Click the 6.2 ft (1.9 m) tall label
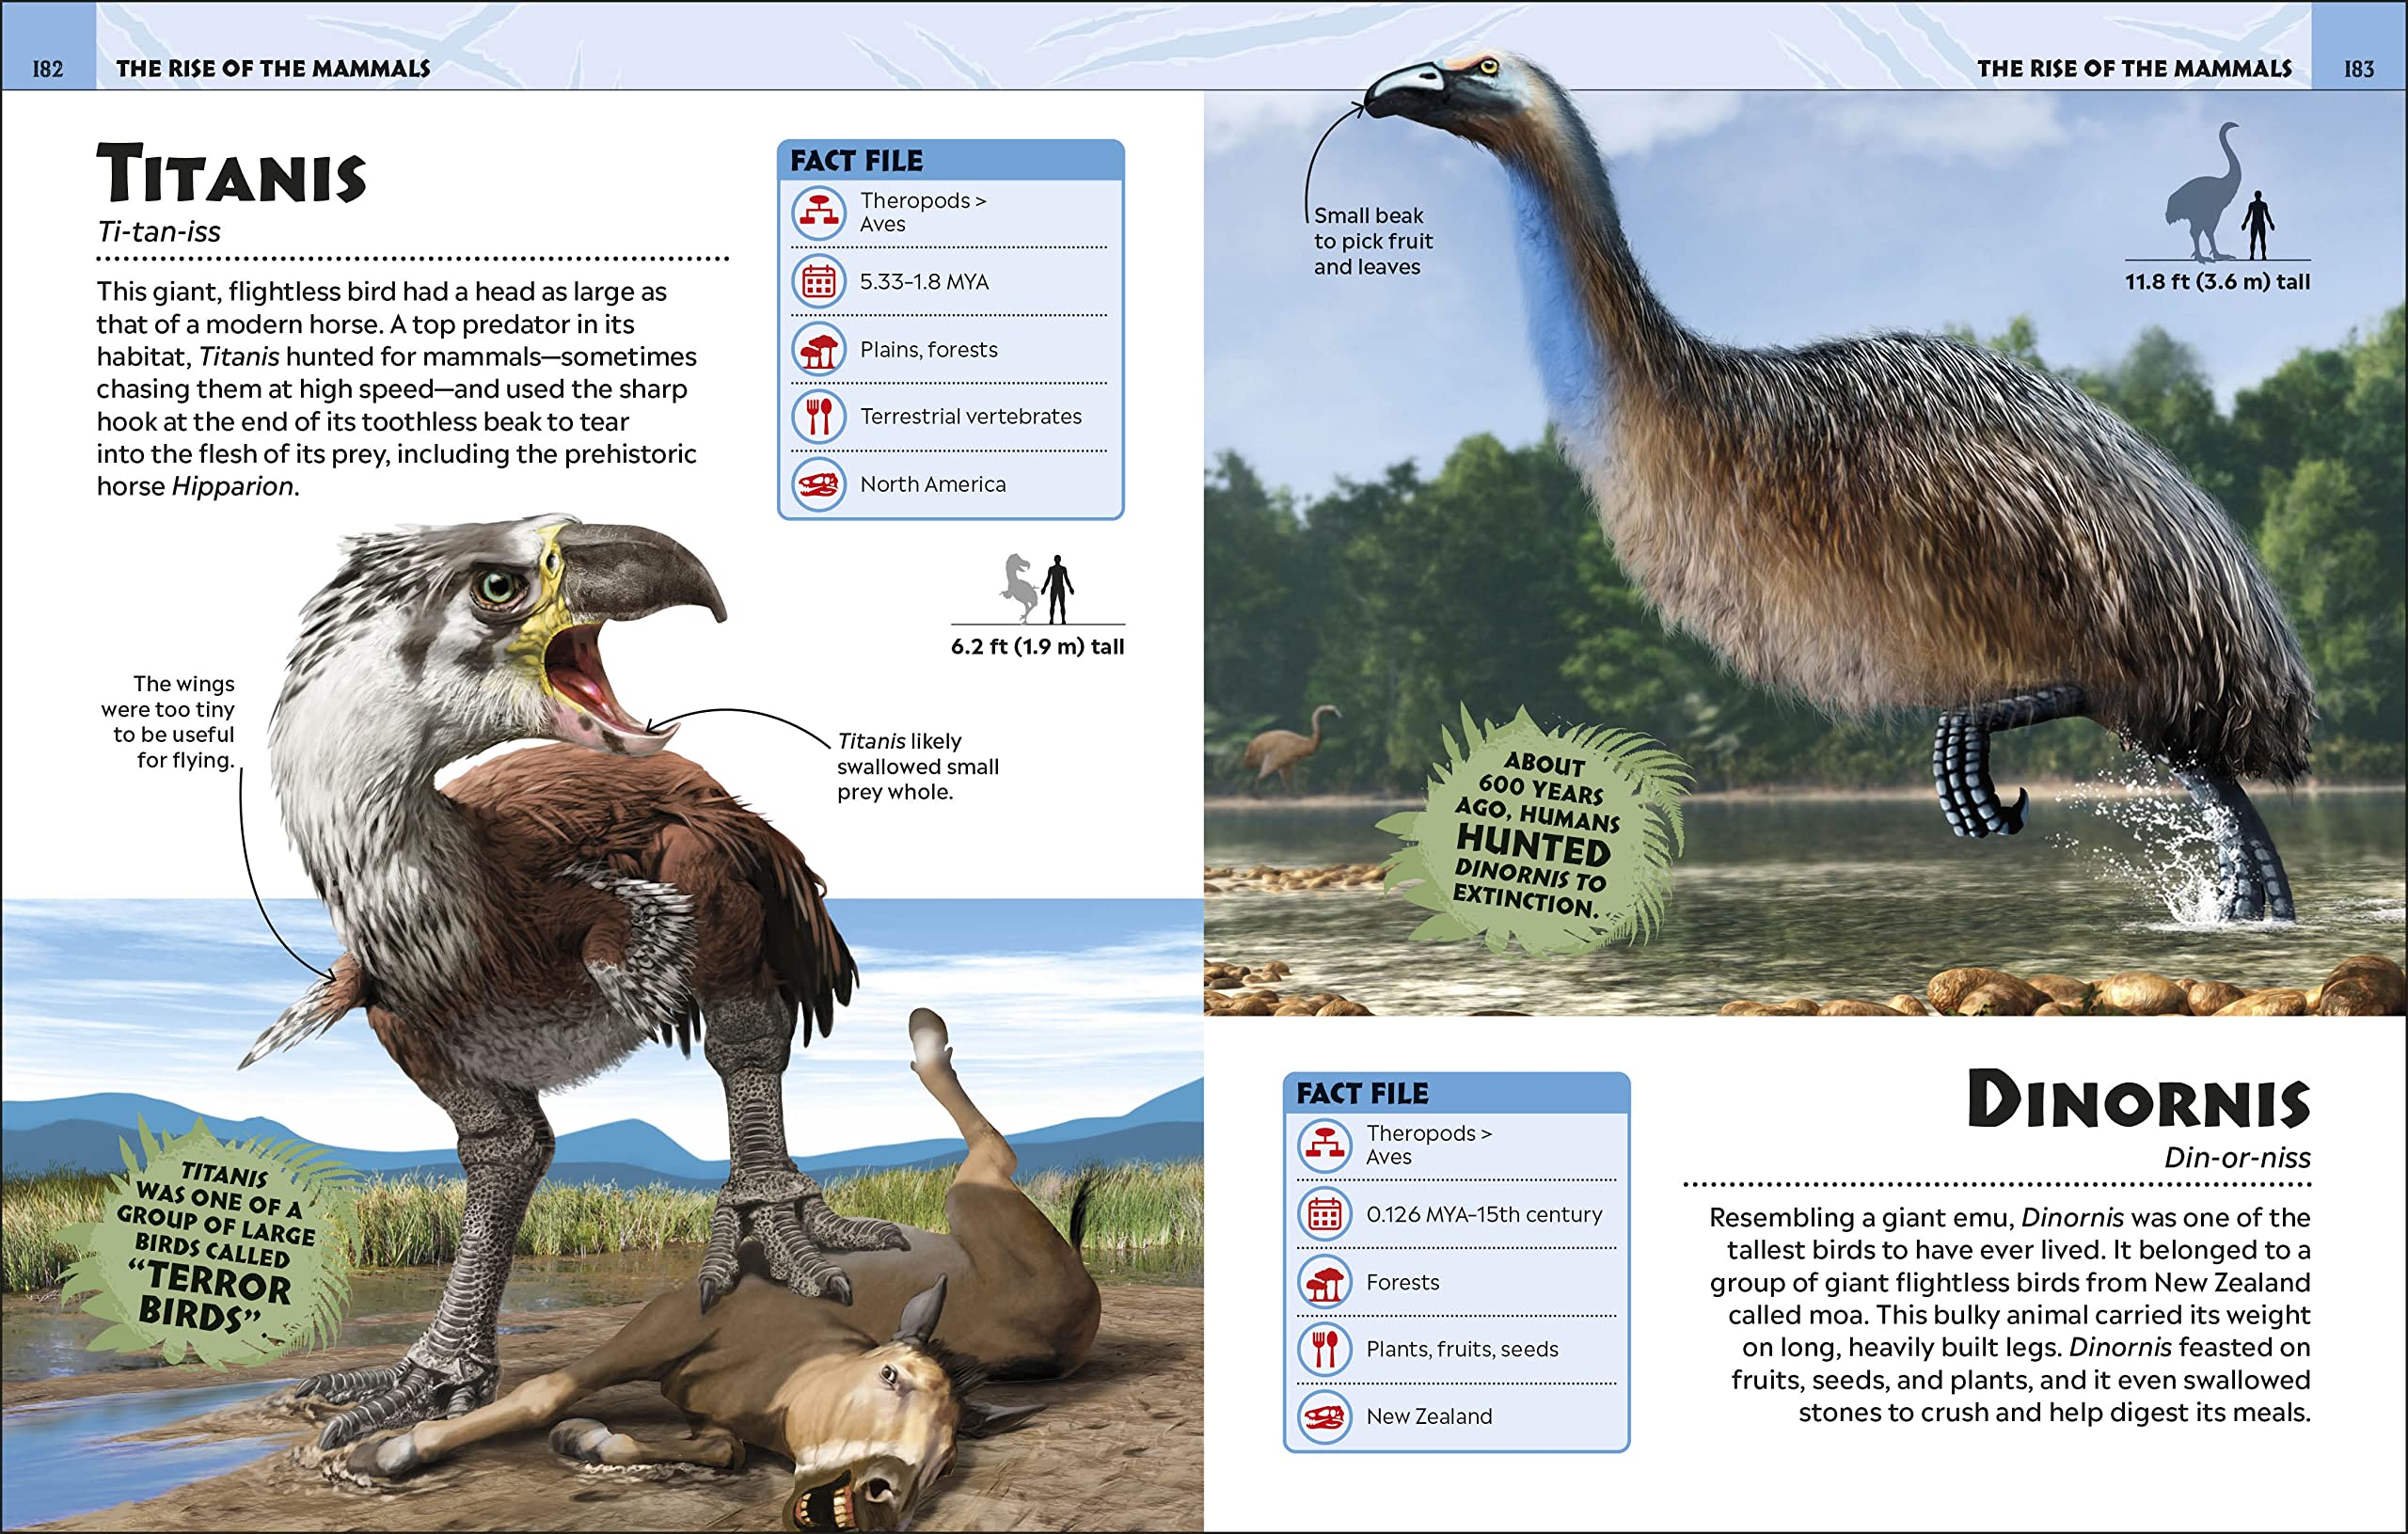 tap(1037, 647)
